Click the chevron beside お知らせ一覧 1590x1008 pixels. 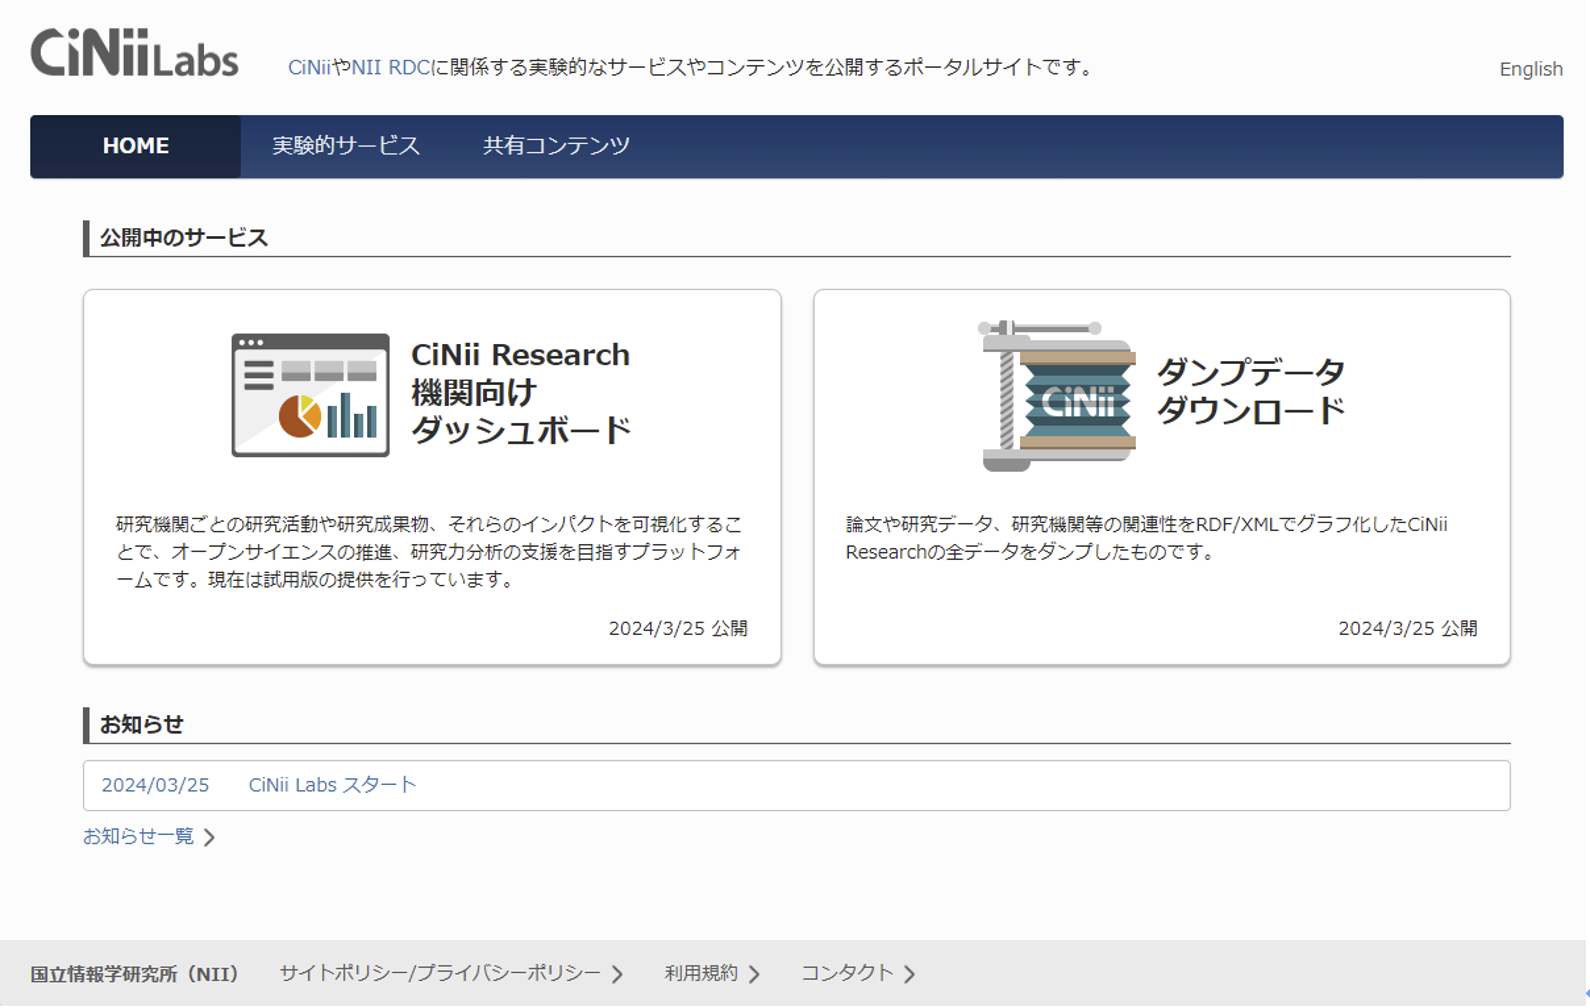[x=209, y=837]
